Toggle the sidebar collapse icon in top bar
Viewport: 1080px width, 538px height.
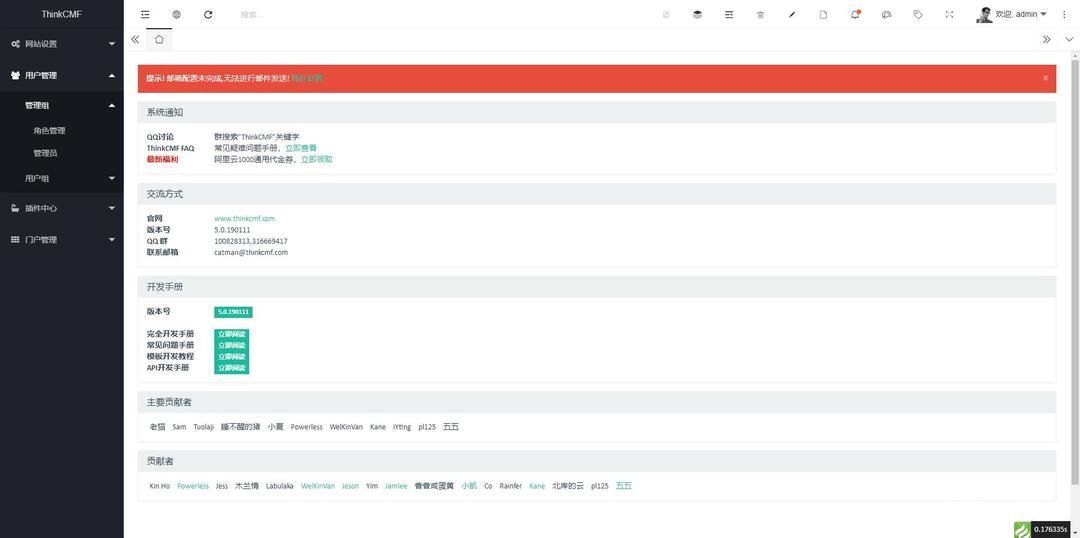(x=145, y=14)
